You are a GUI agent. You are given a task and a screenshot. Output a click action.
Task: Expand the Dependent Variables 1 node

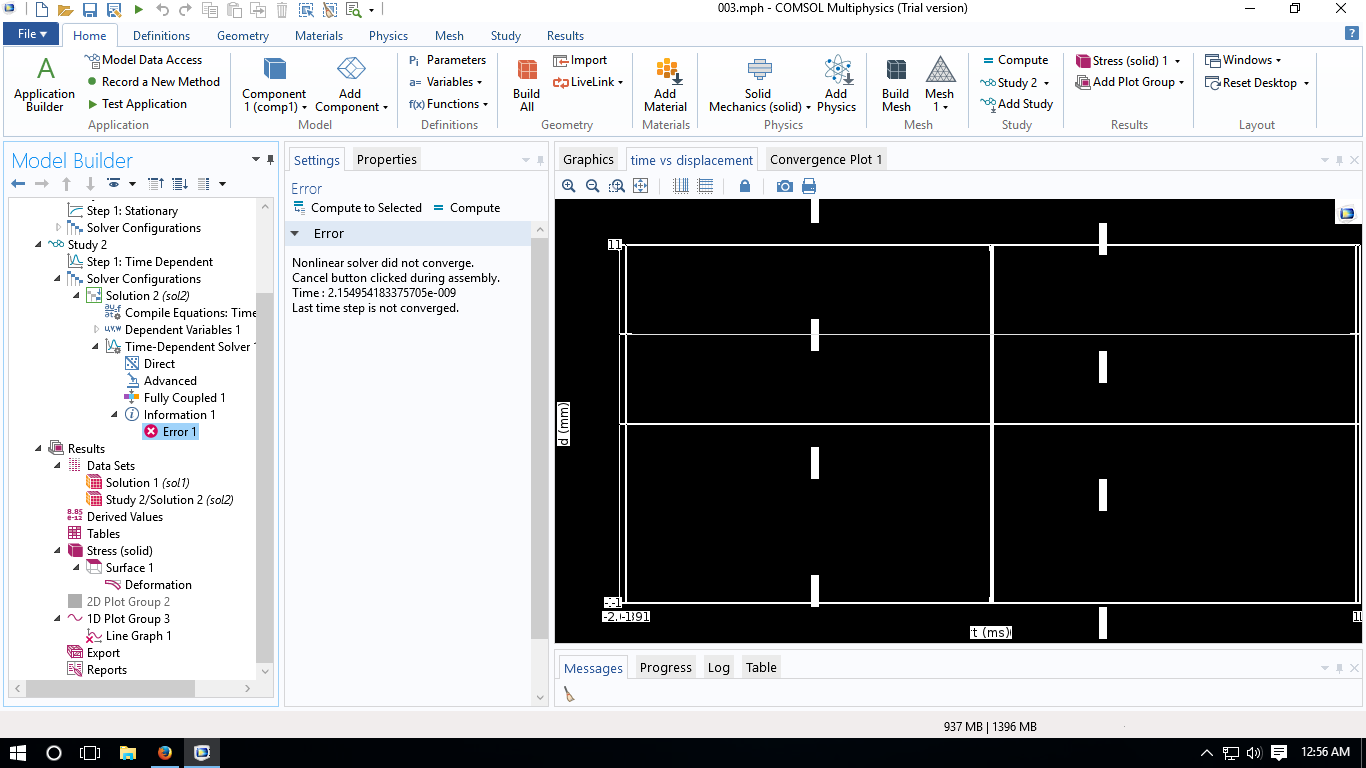pyautogui.click(x=96, y=330)
